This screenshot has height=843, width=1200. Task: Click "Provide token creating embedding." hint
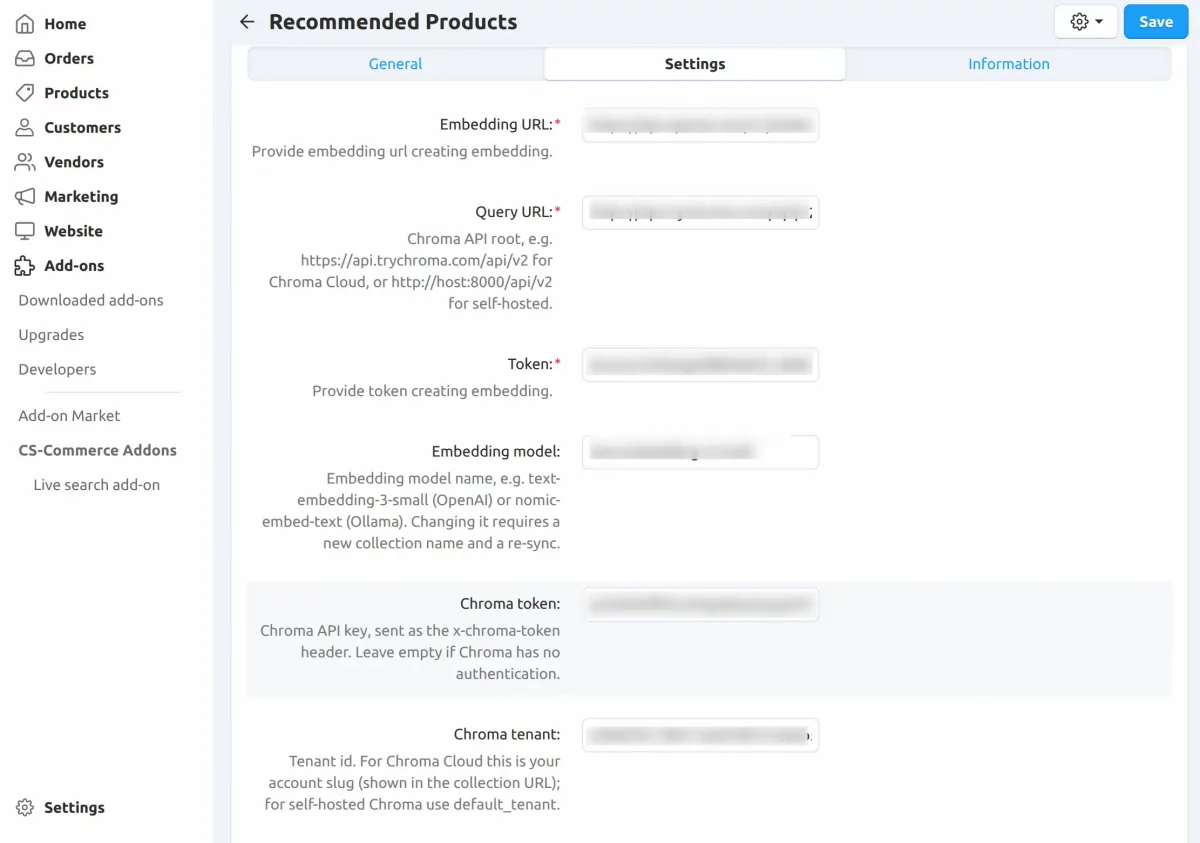pos(432,391)
